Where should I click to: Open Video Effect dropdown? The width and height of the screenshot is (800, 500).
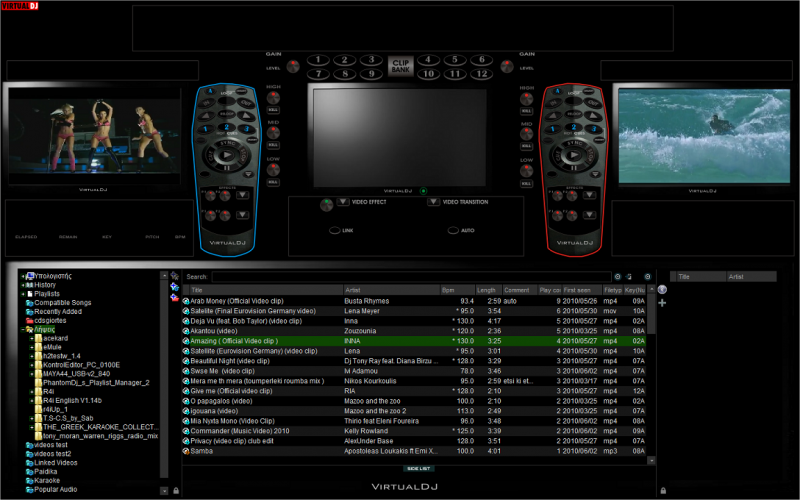click(343, 202)
